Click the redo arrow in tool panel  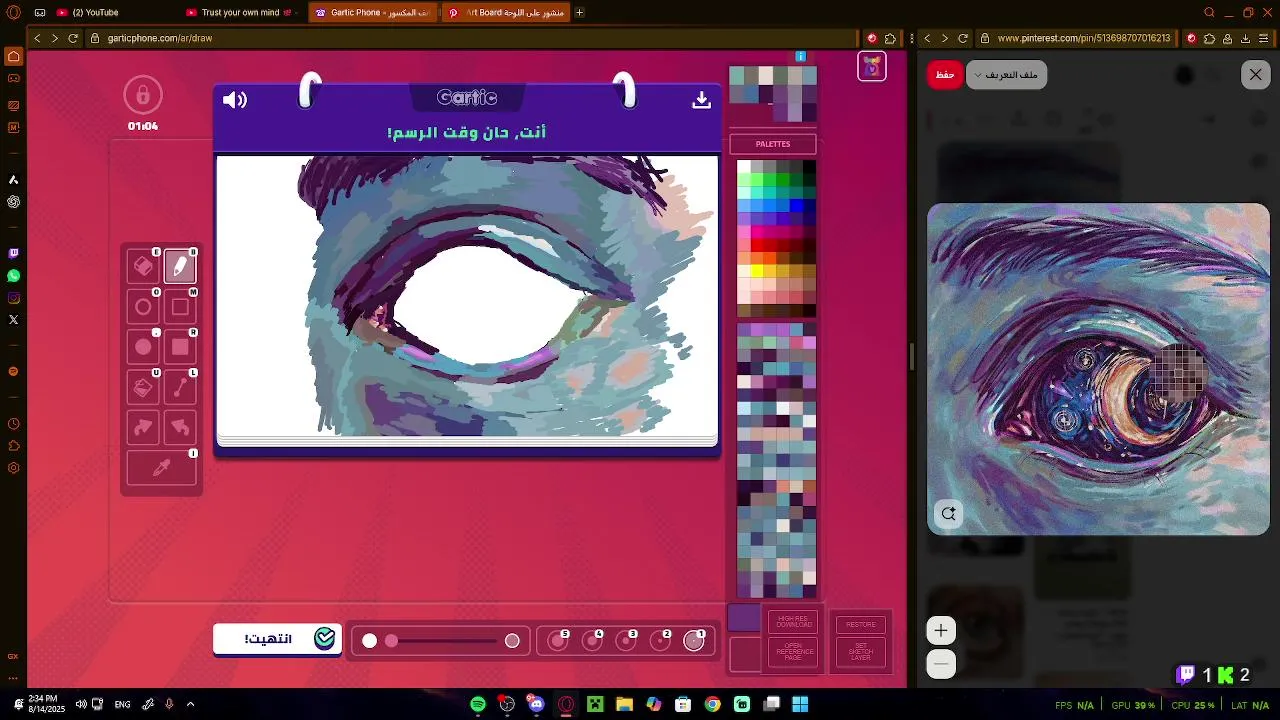(x=143, y=428)
